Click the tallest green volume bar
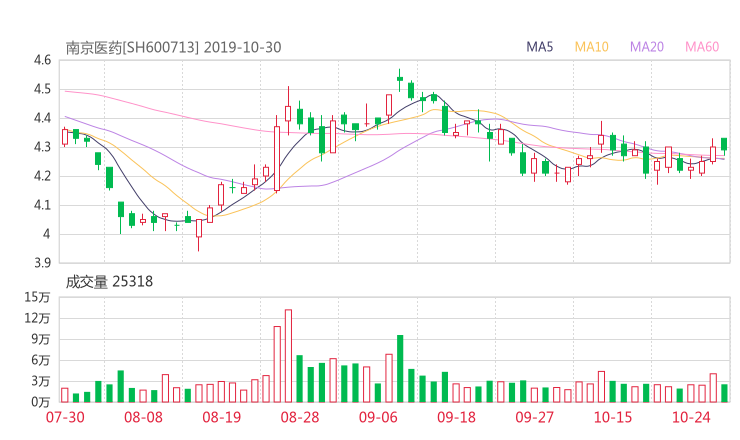740x440 pixels. [x=400, y=369]
